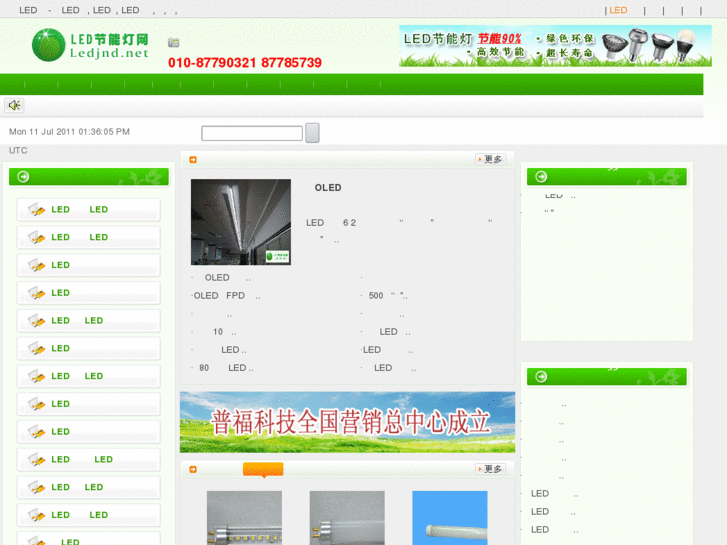The height and width of the screenshot is (545, 727).
Task: Click the pencil icon in the third sidebar category row
Action: (36, 265)
